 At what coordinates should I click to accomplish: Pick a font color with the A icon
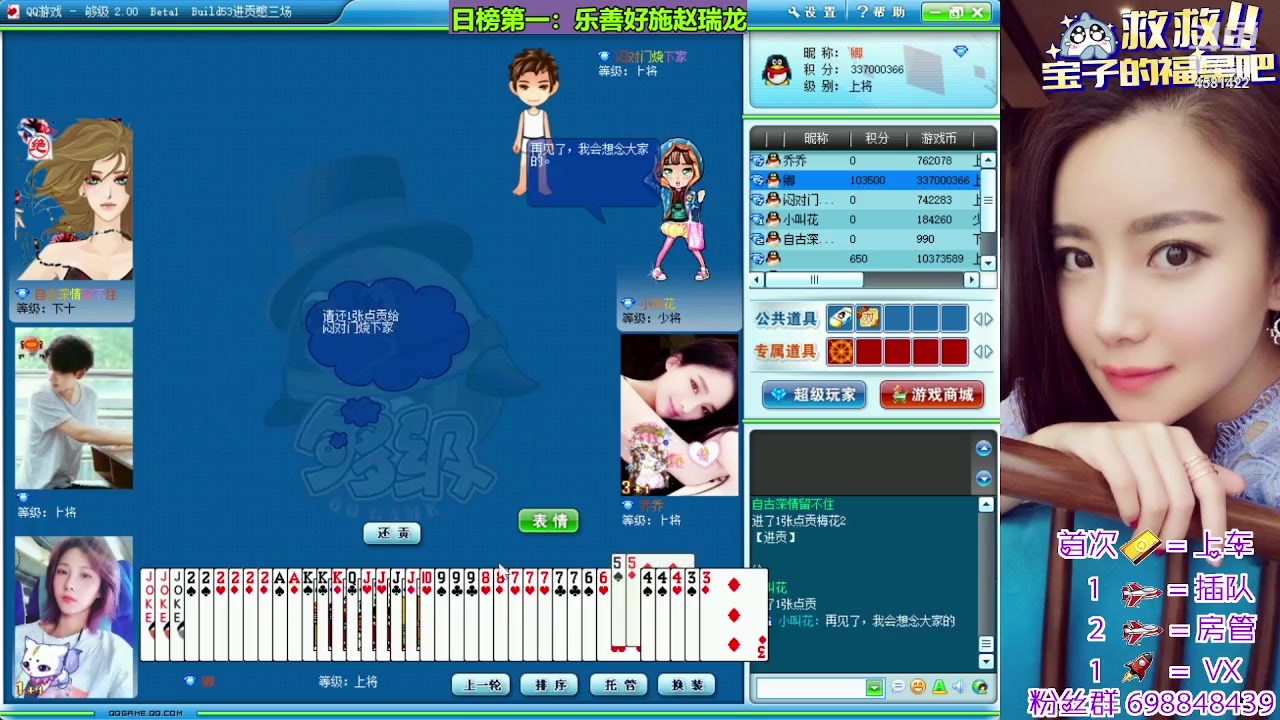(x=940, y=687)
